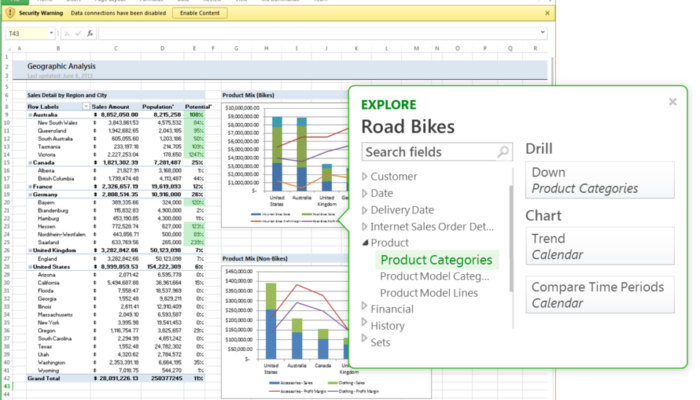
Task: Select Product Categories in the field tree
Action: click(x=436, y=260)
